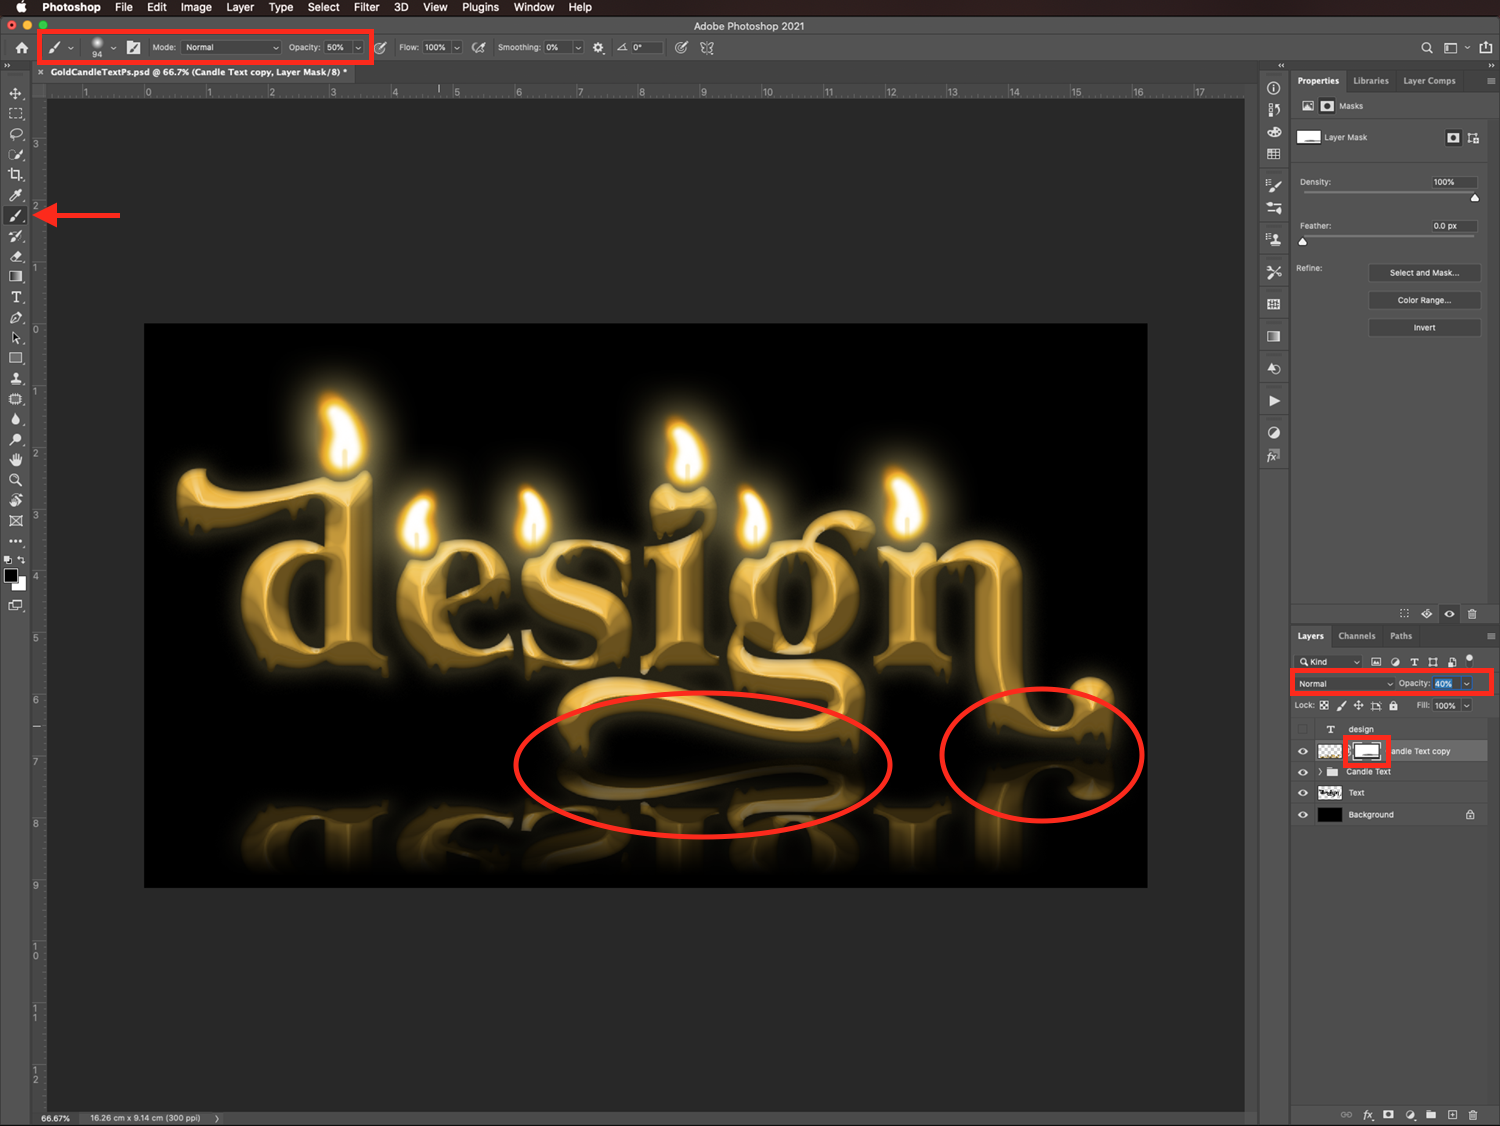This screenshot has height=1126, width=1500.
Task: Click the Home icon in options bar
Action: tap(22, 47)
